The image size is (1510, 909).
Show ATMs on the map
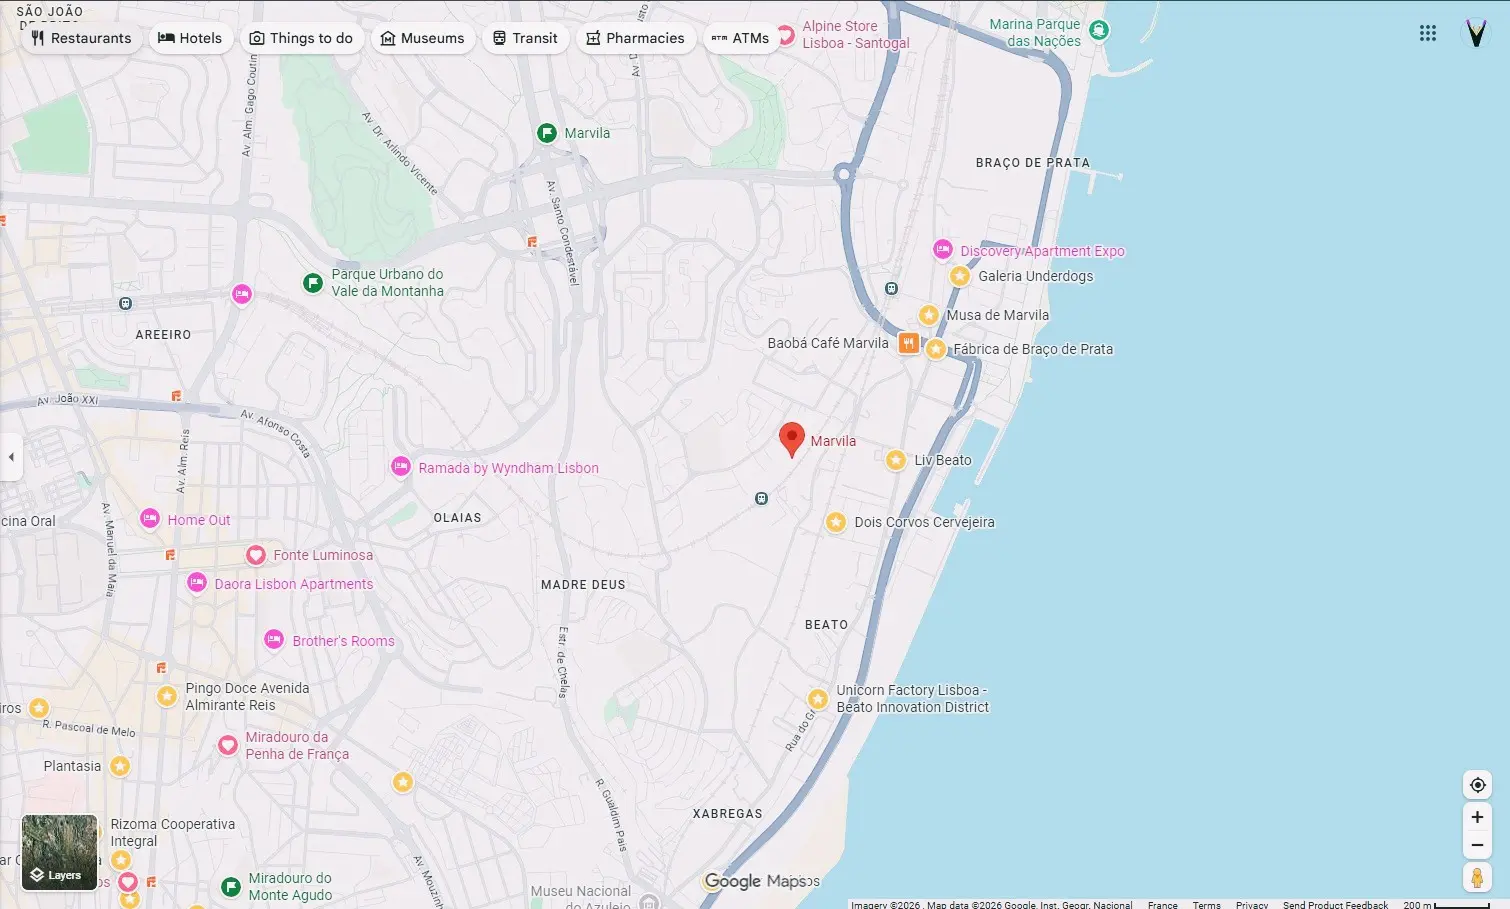tap(740, 38)
